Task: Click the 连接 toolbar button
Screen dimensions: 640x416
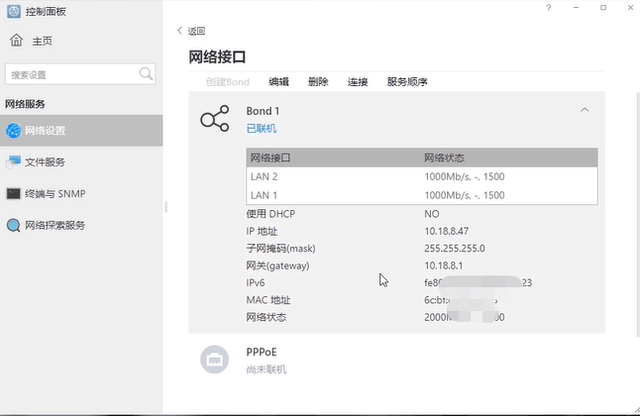Action: tap(358, 82)
